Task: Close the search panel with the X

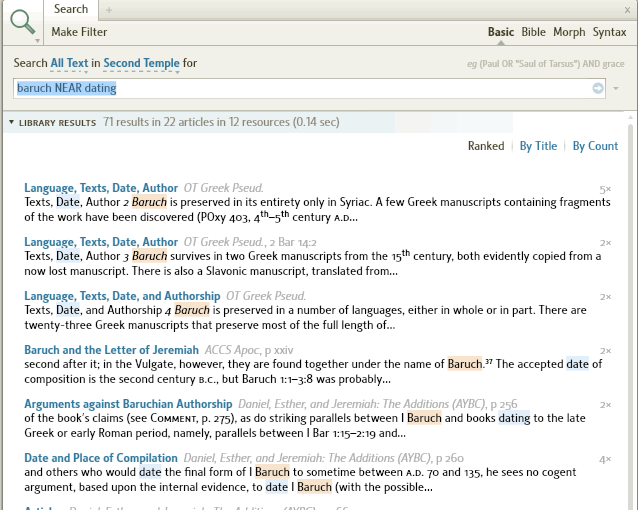Action: click(627, 10)
